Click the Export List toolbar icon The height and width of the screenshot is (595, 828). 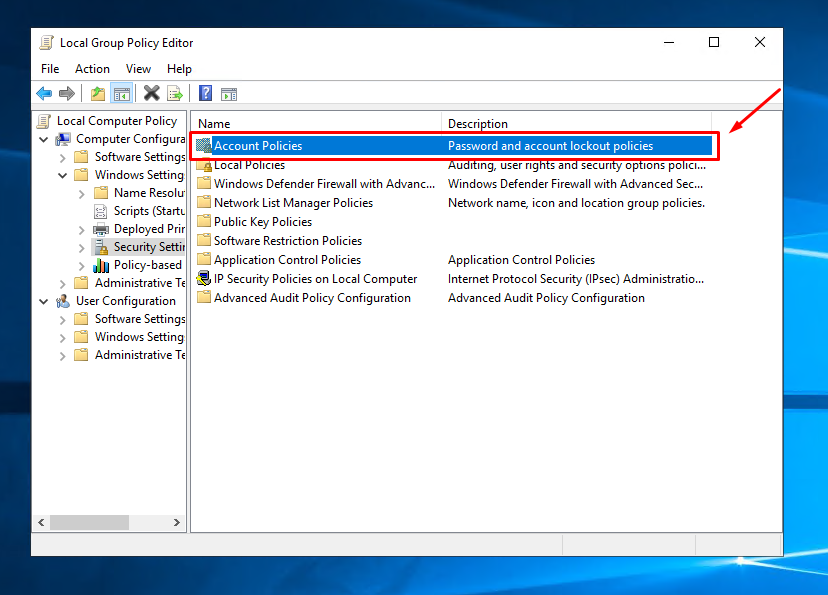pos(175,94)
